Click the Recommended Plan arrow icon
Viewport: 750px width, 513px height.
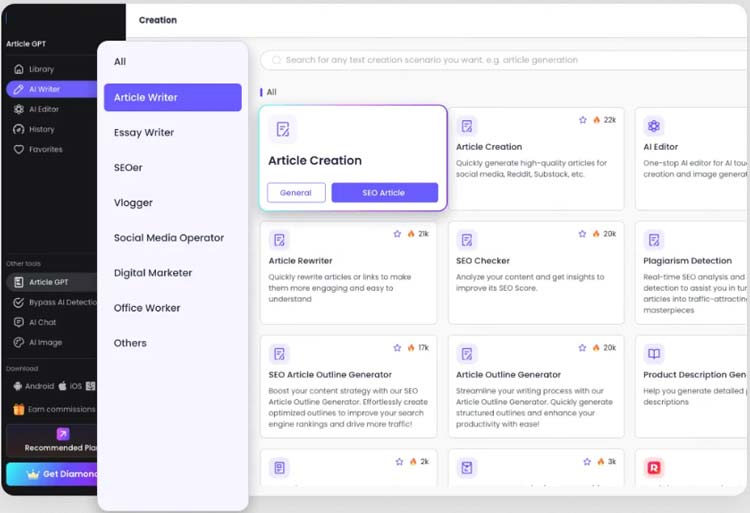click(x=63, y=434)
